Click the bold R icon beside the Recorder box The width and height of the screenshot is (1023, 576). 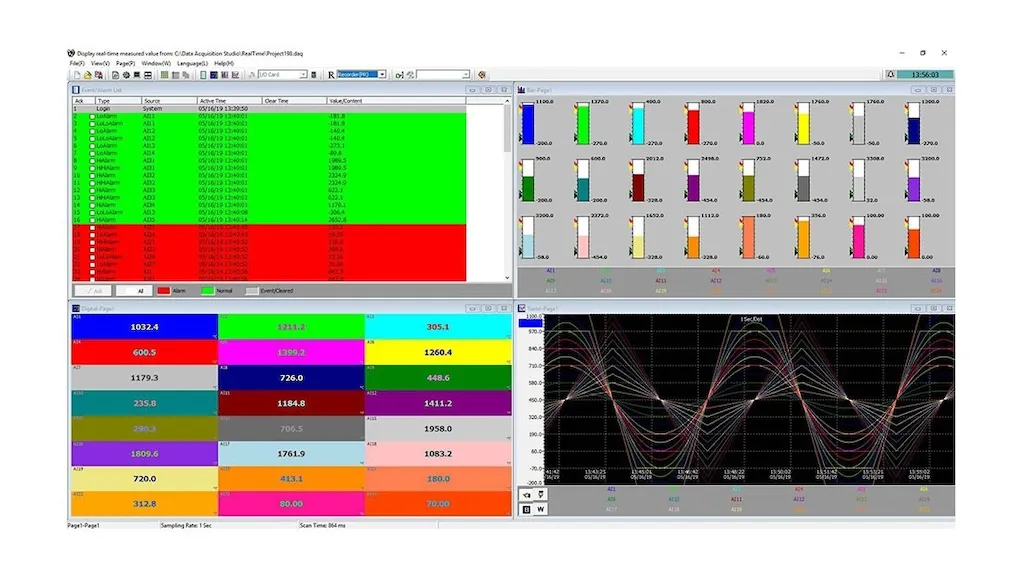(331, 75)
